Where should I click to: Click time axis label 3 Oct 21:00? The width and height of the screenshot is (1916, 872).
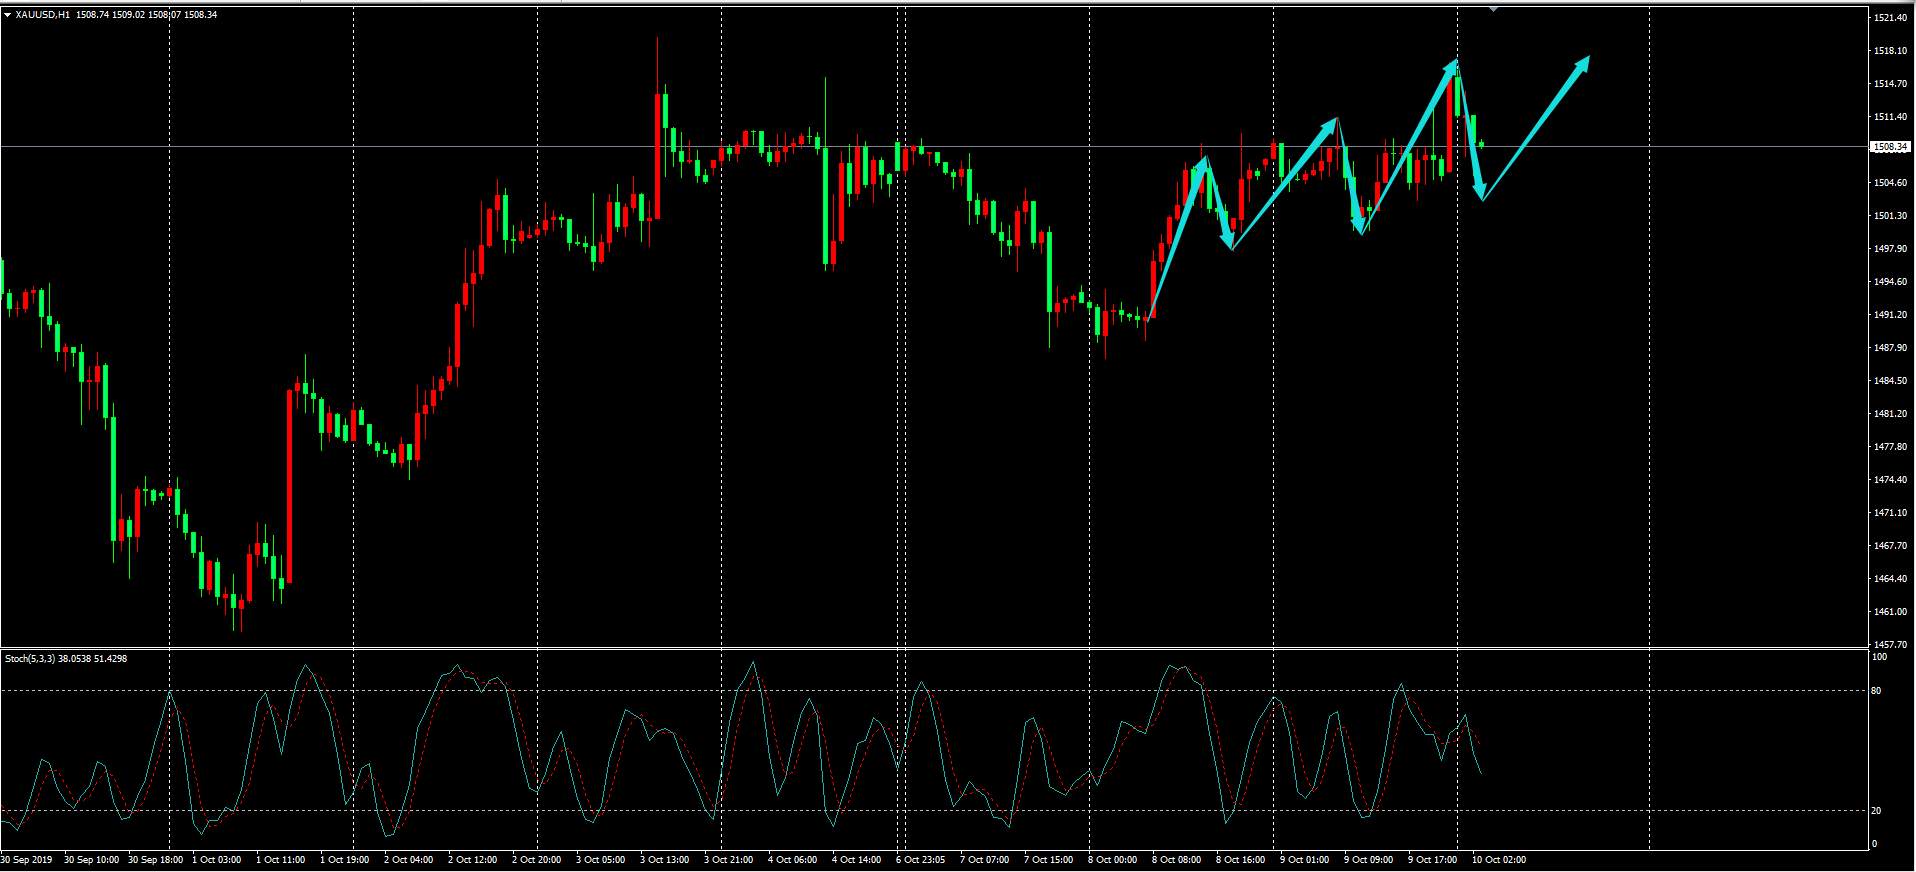(729, 860)
